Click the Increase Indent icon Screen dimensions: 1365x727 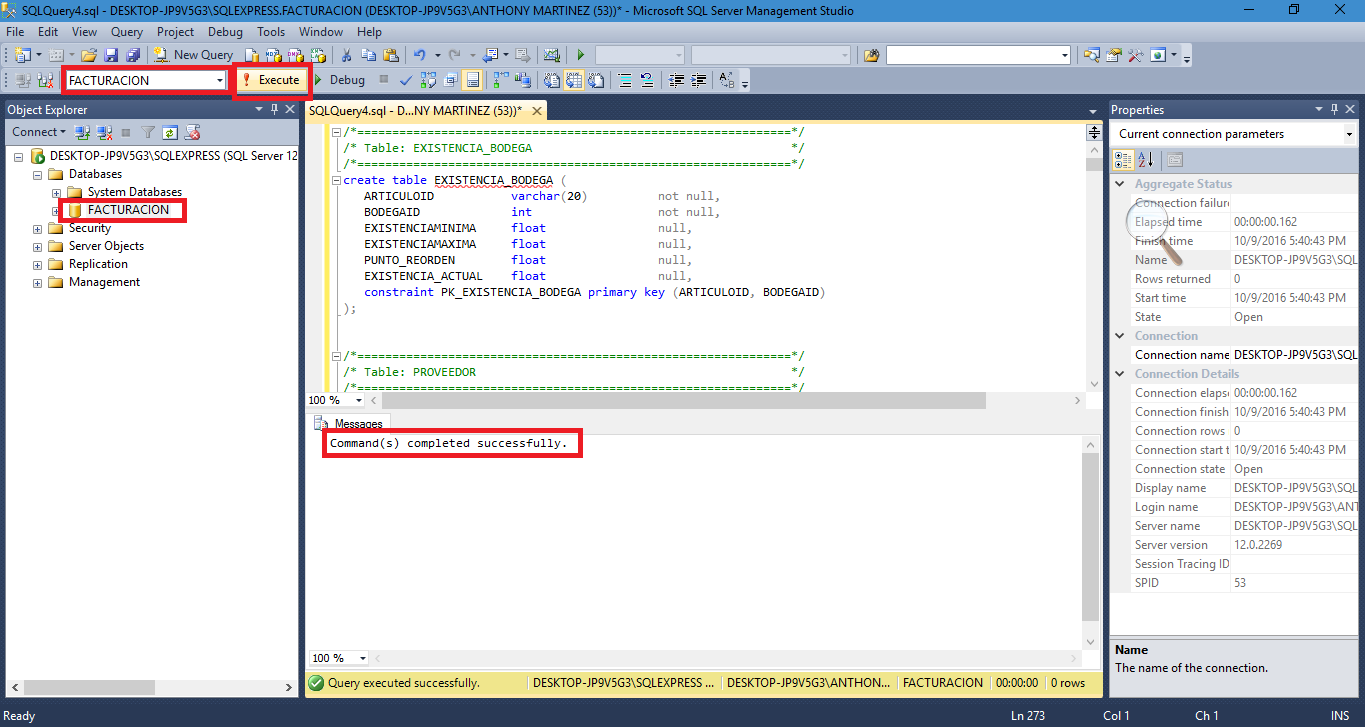click(x=699, y=80)
